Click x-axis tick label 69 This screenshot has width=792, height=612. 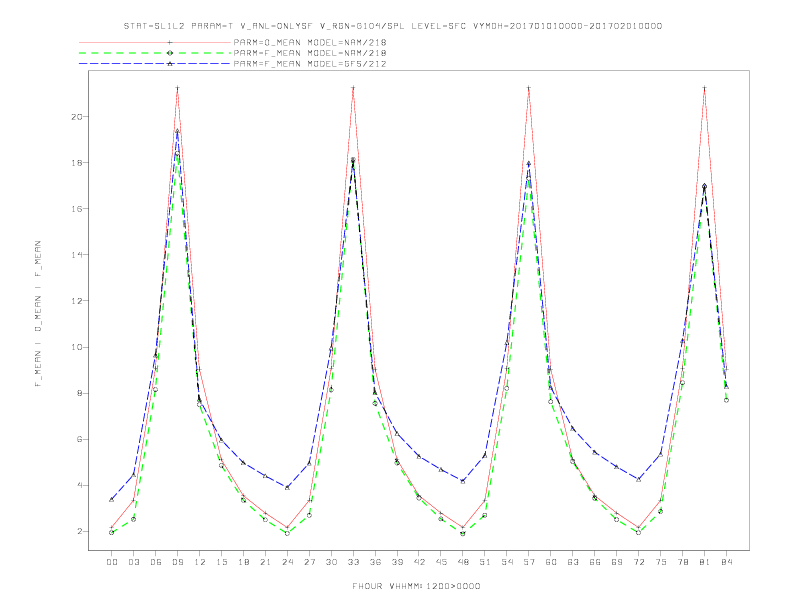click(617, 562)
